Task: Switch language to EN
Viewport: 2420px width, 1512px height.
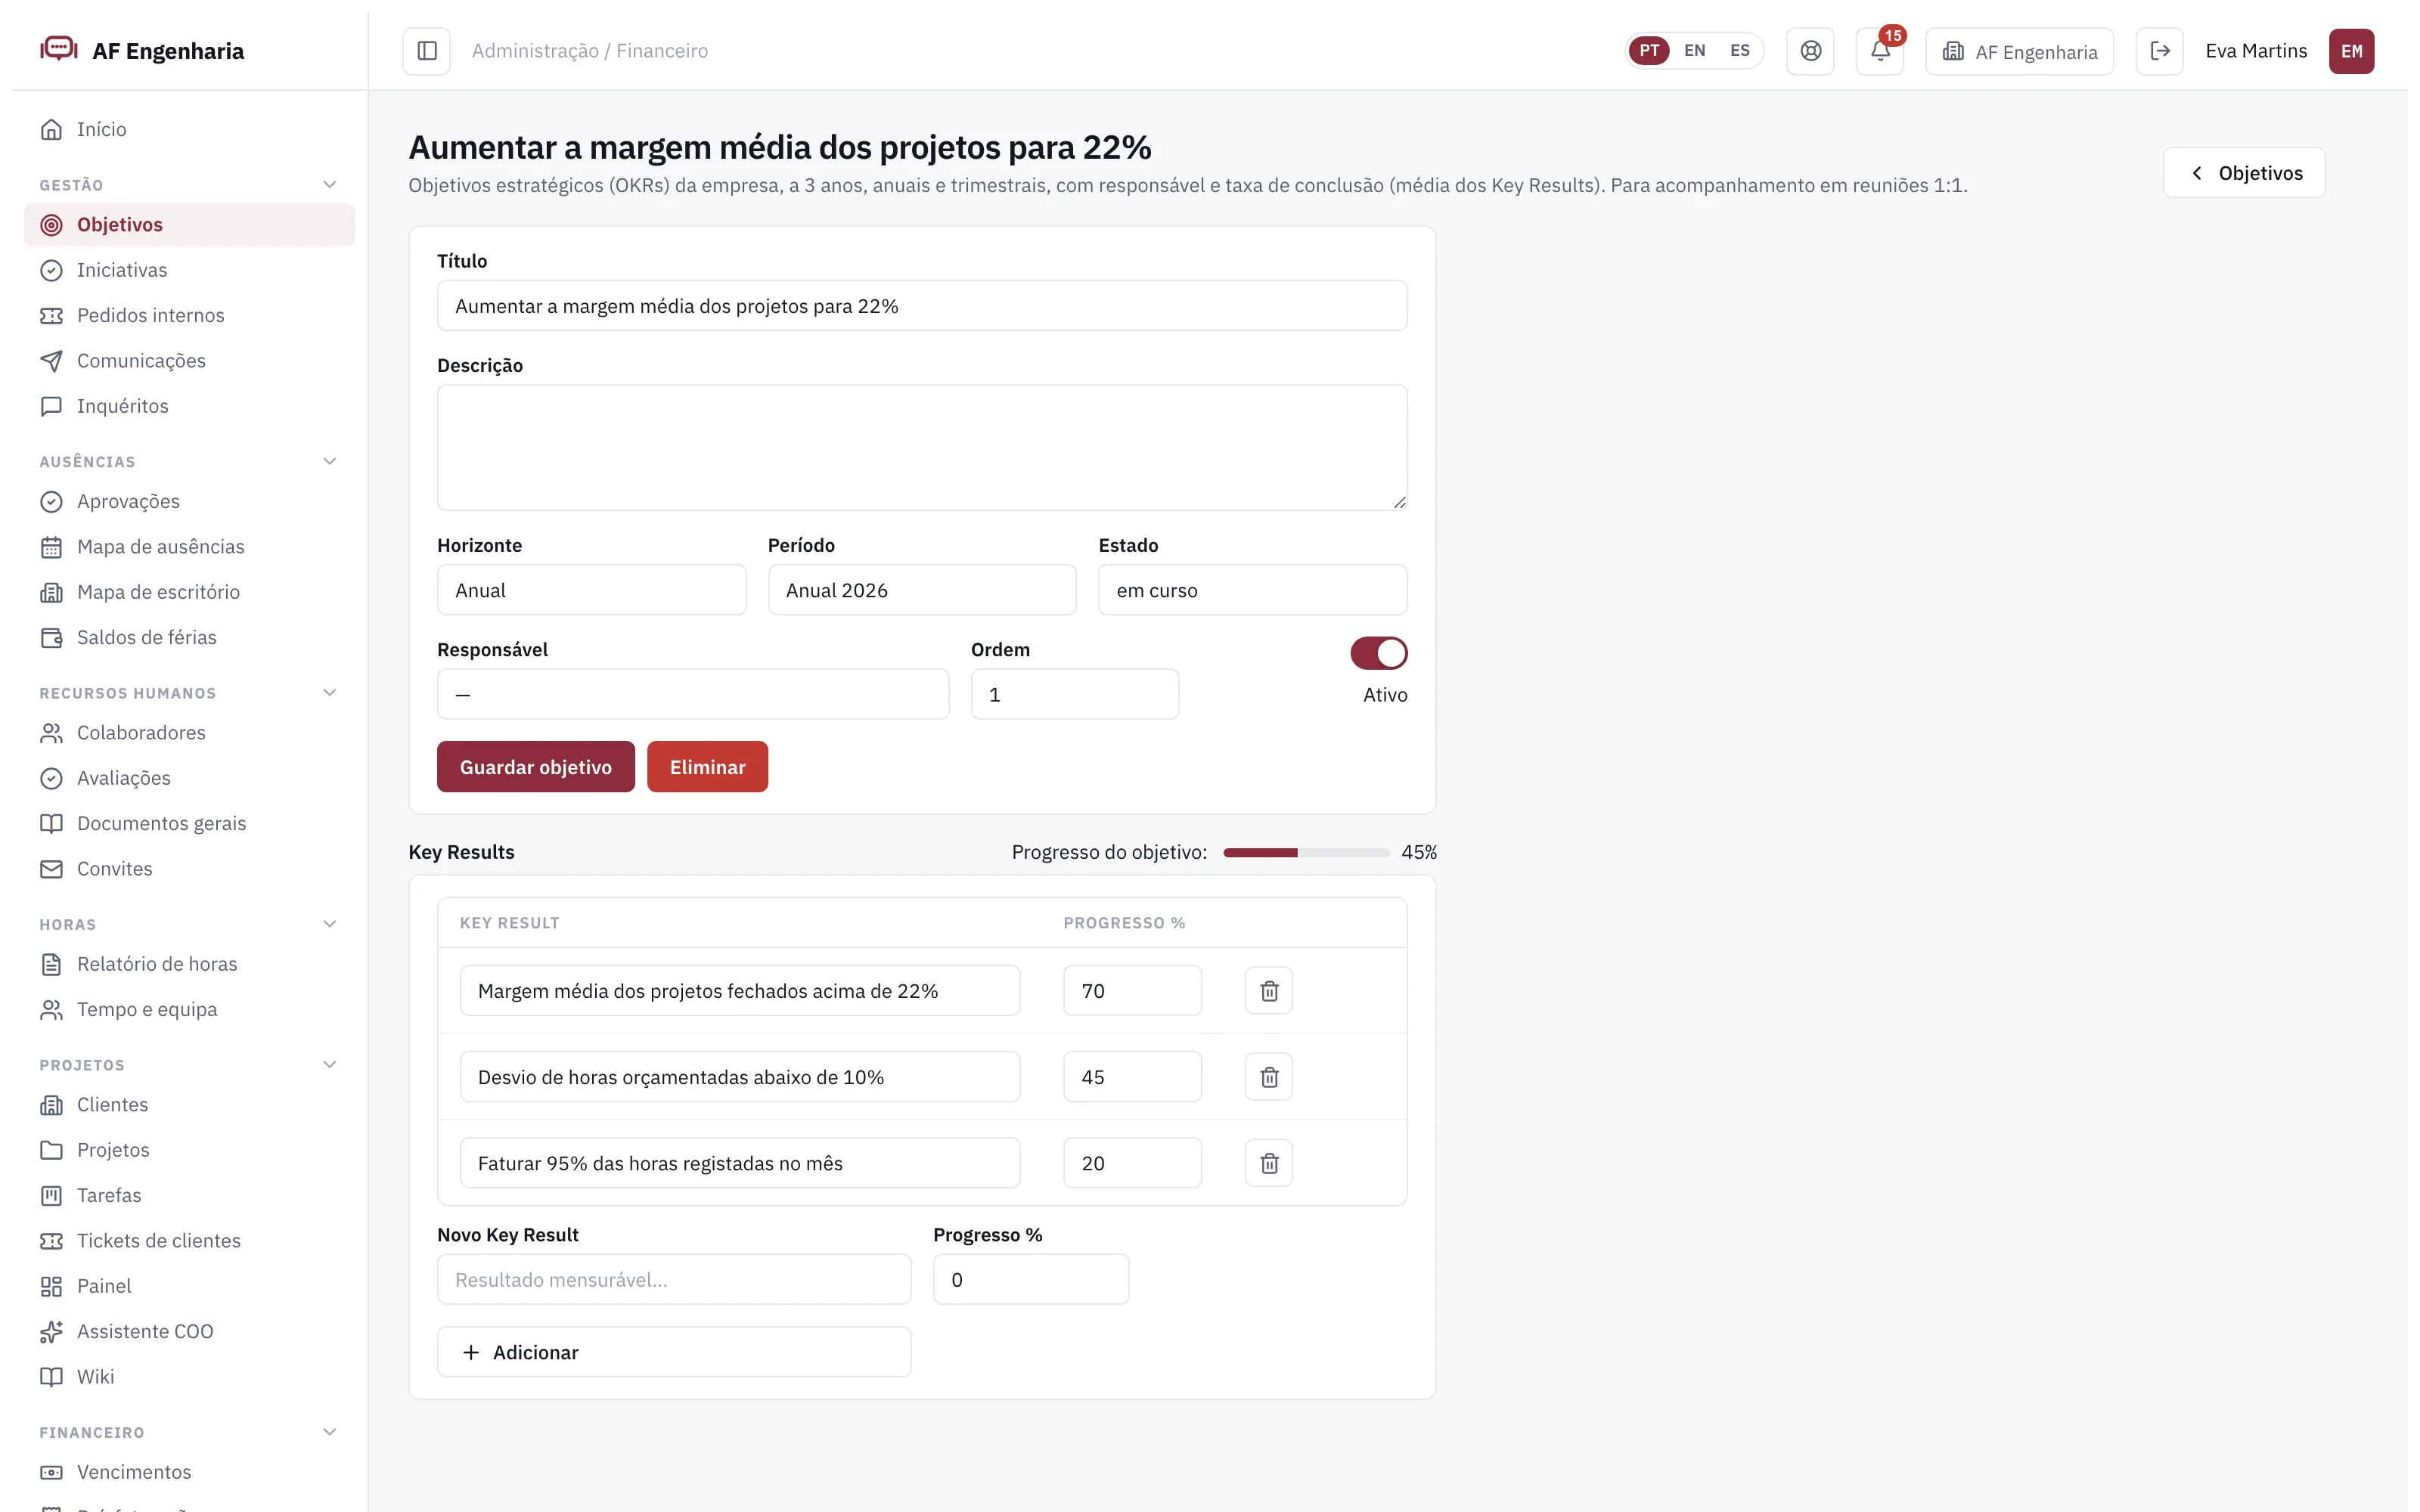Action: click(1694, 51)
